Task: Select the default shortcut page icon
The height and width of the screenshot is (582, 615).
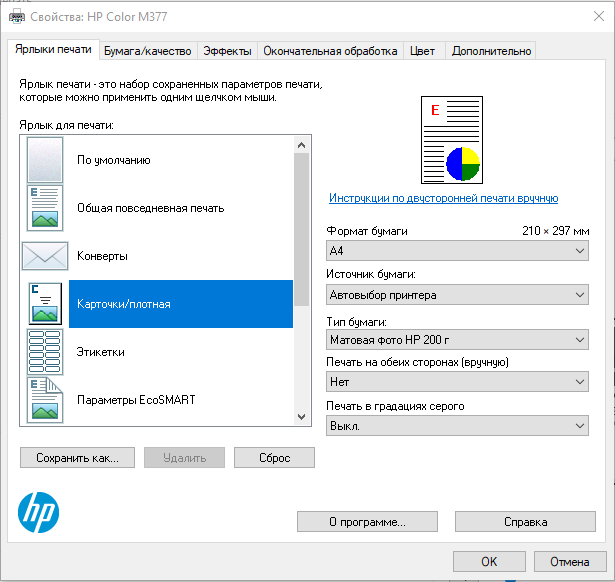Action: tap(45, 159)
